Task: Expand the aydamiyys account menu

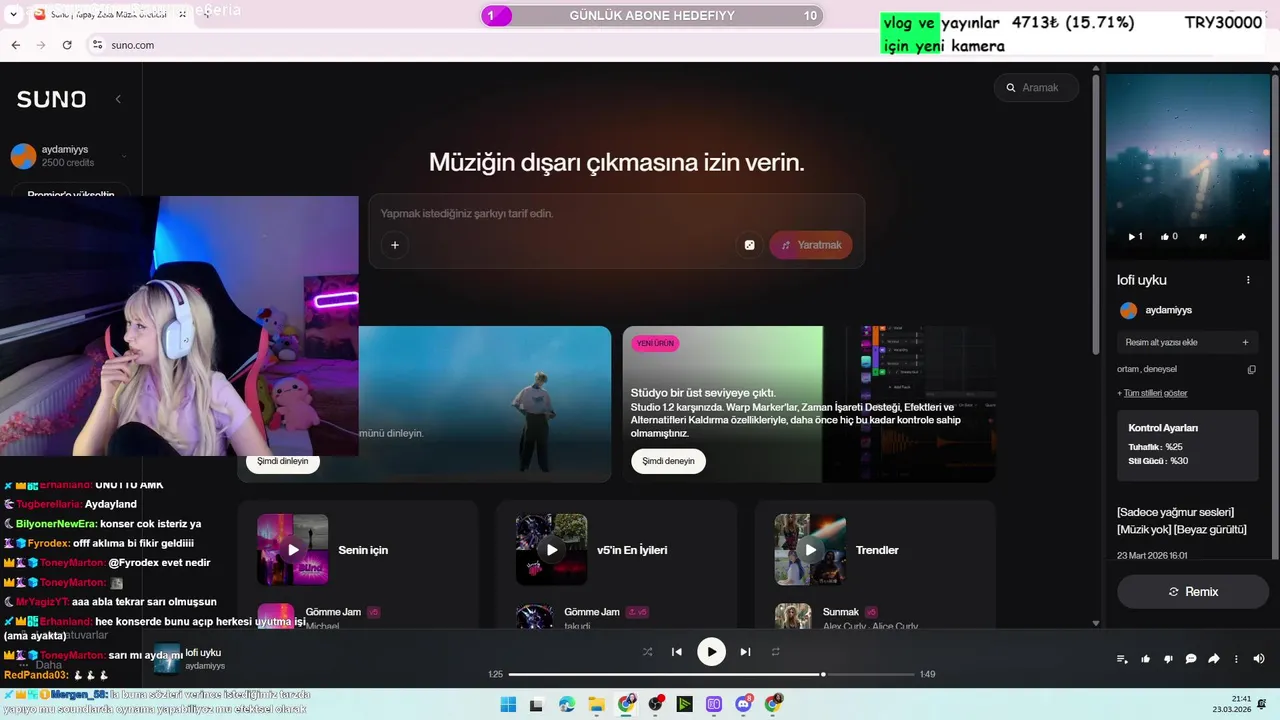Action: pos(124,156)
